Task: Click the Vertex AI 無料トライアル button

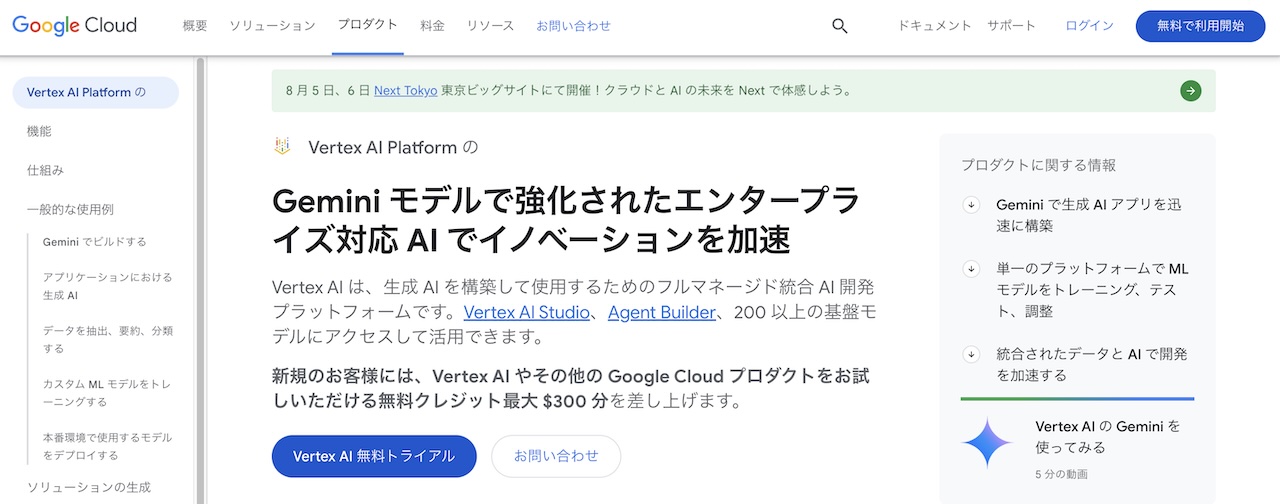Action: pyautogui.click(x=374, y=456)
